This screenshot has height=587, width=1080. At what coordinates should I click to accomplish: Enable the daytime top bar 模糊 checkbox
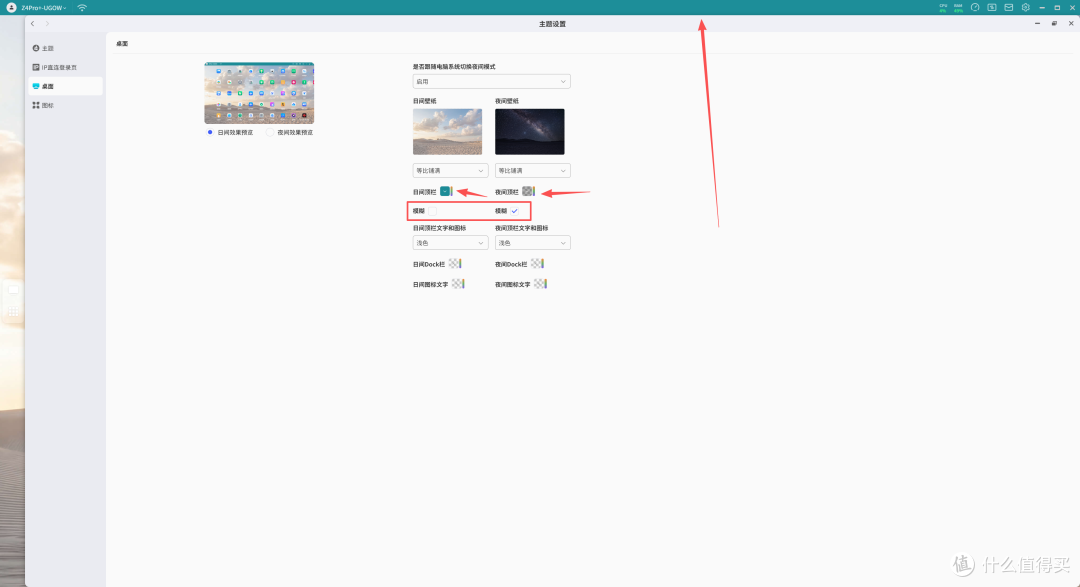click(x=433, y=211)
